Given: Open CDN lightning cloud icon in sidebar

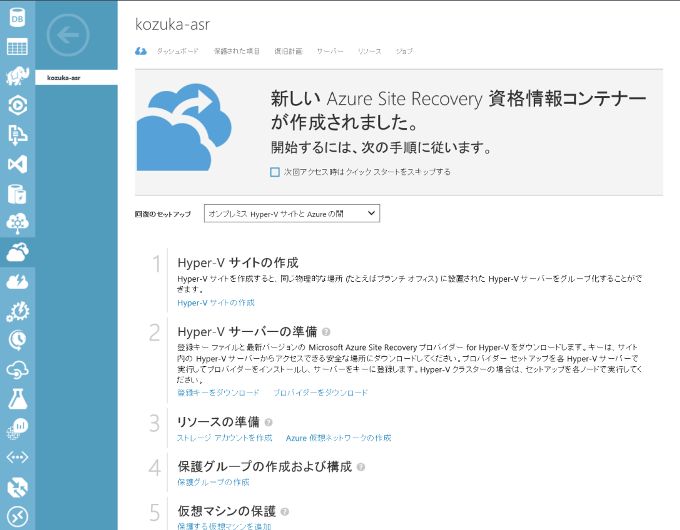Looking at the screenshot, I should pos(17,281).
